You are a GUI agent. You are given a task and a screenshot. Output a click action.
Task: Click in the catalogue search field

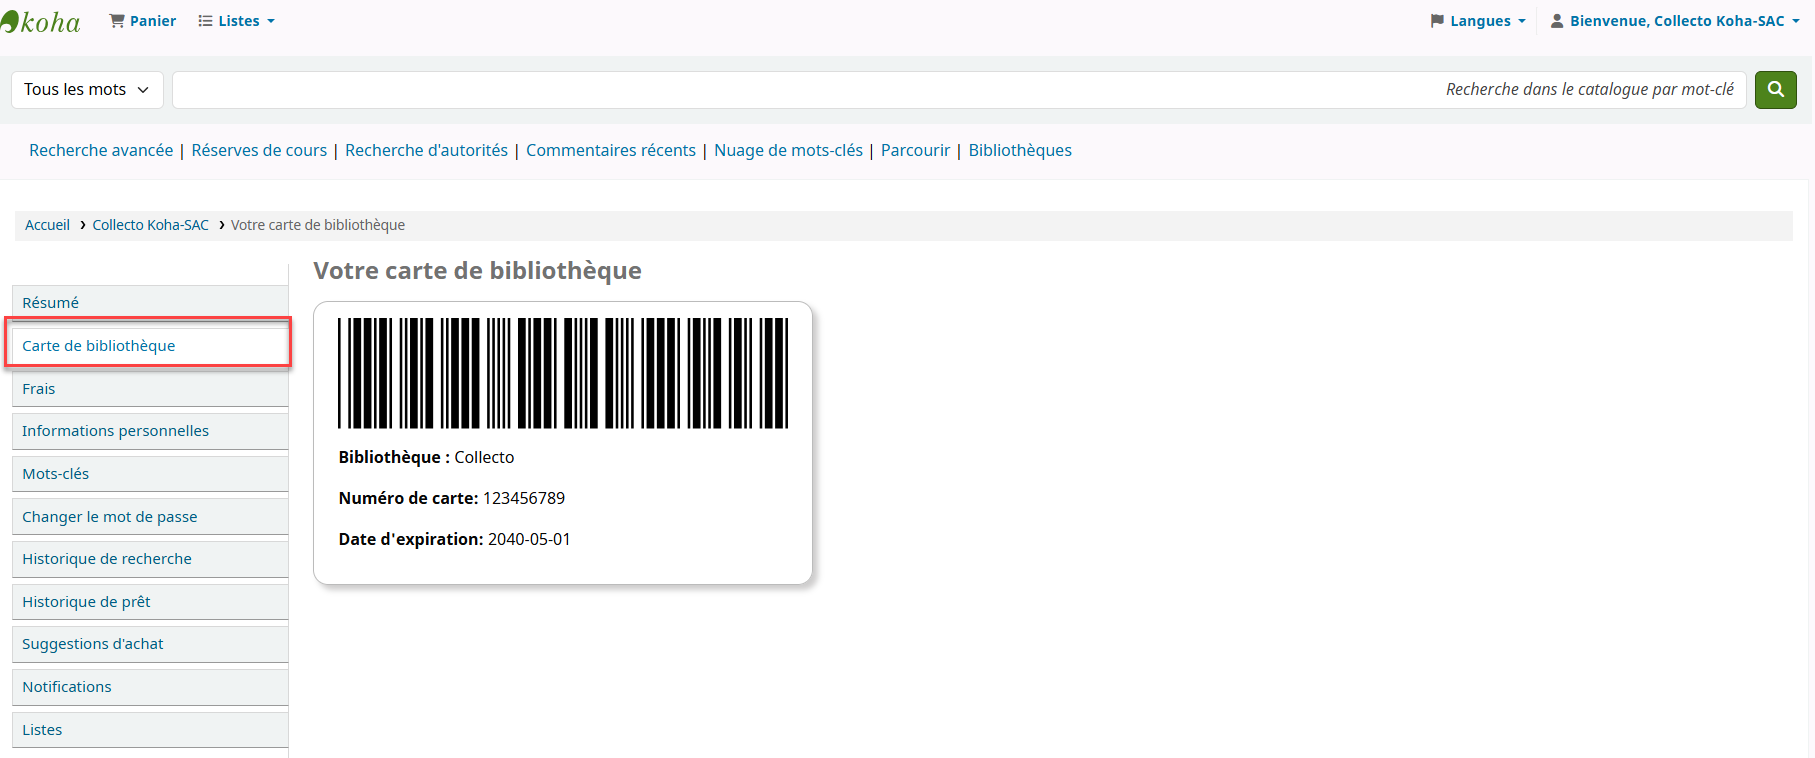coord(800,90)
